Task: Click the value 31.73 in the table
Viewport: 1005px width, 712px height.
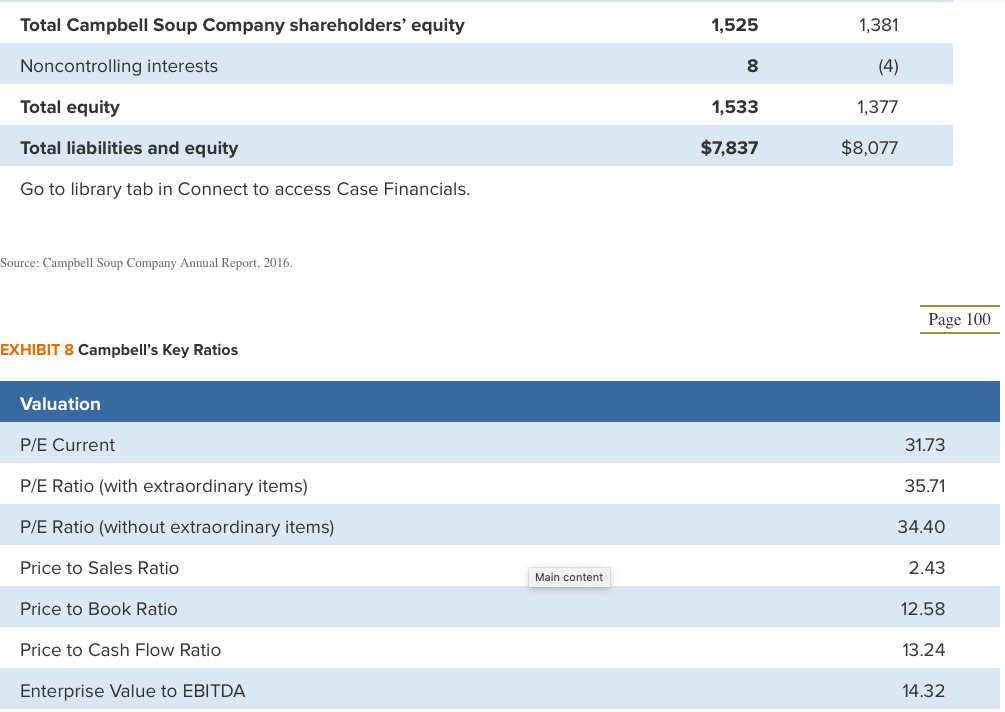Action: pos(925,444)
